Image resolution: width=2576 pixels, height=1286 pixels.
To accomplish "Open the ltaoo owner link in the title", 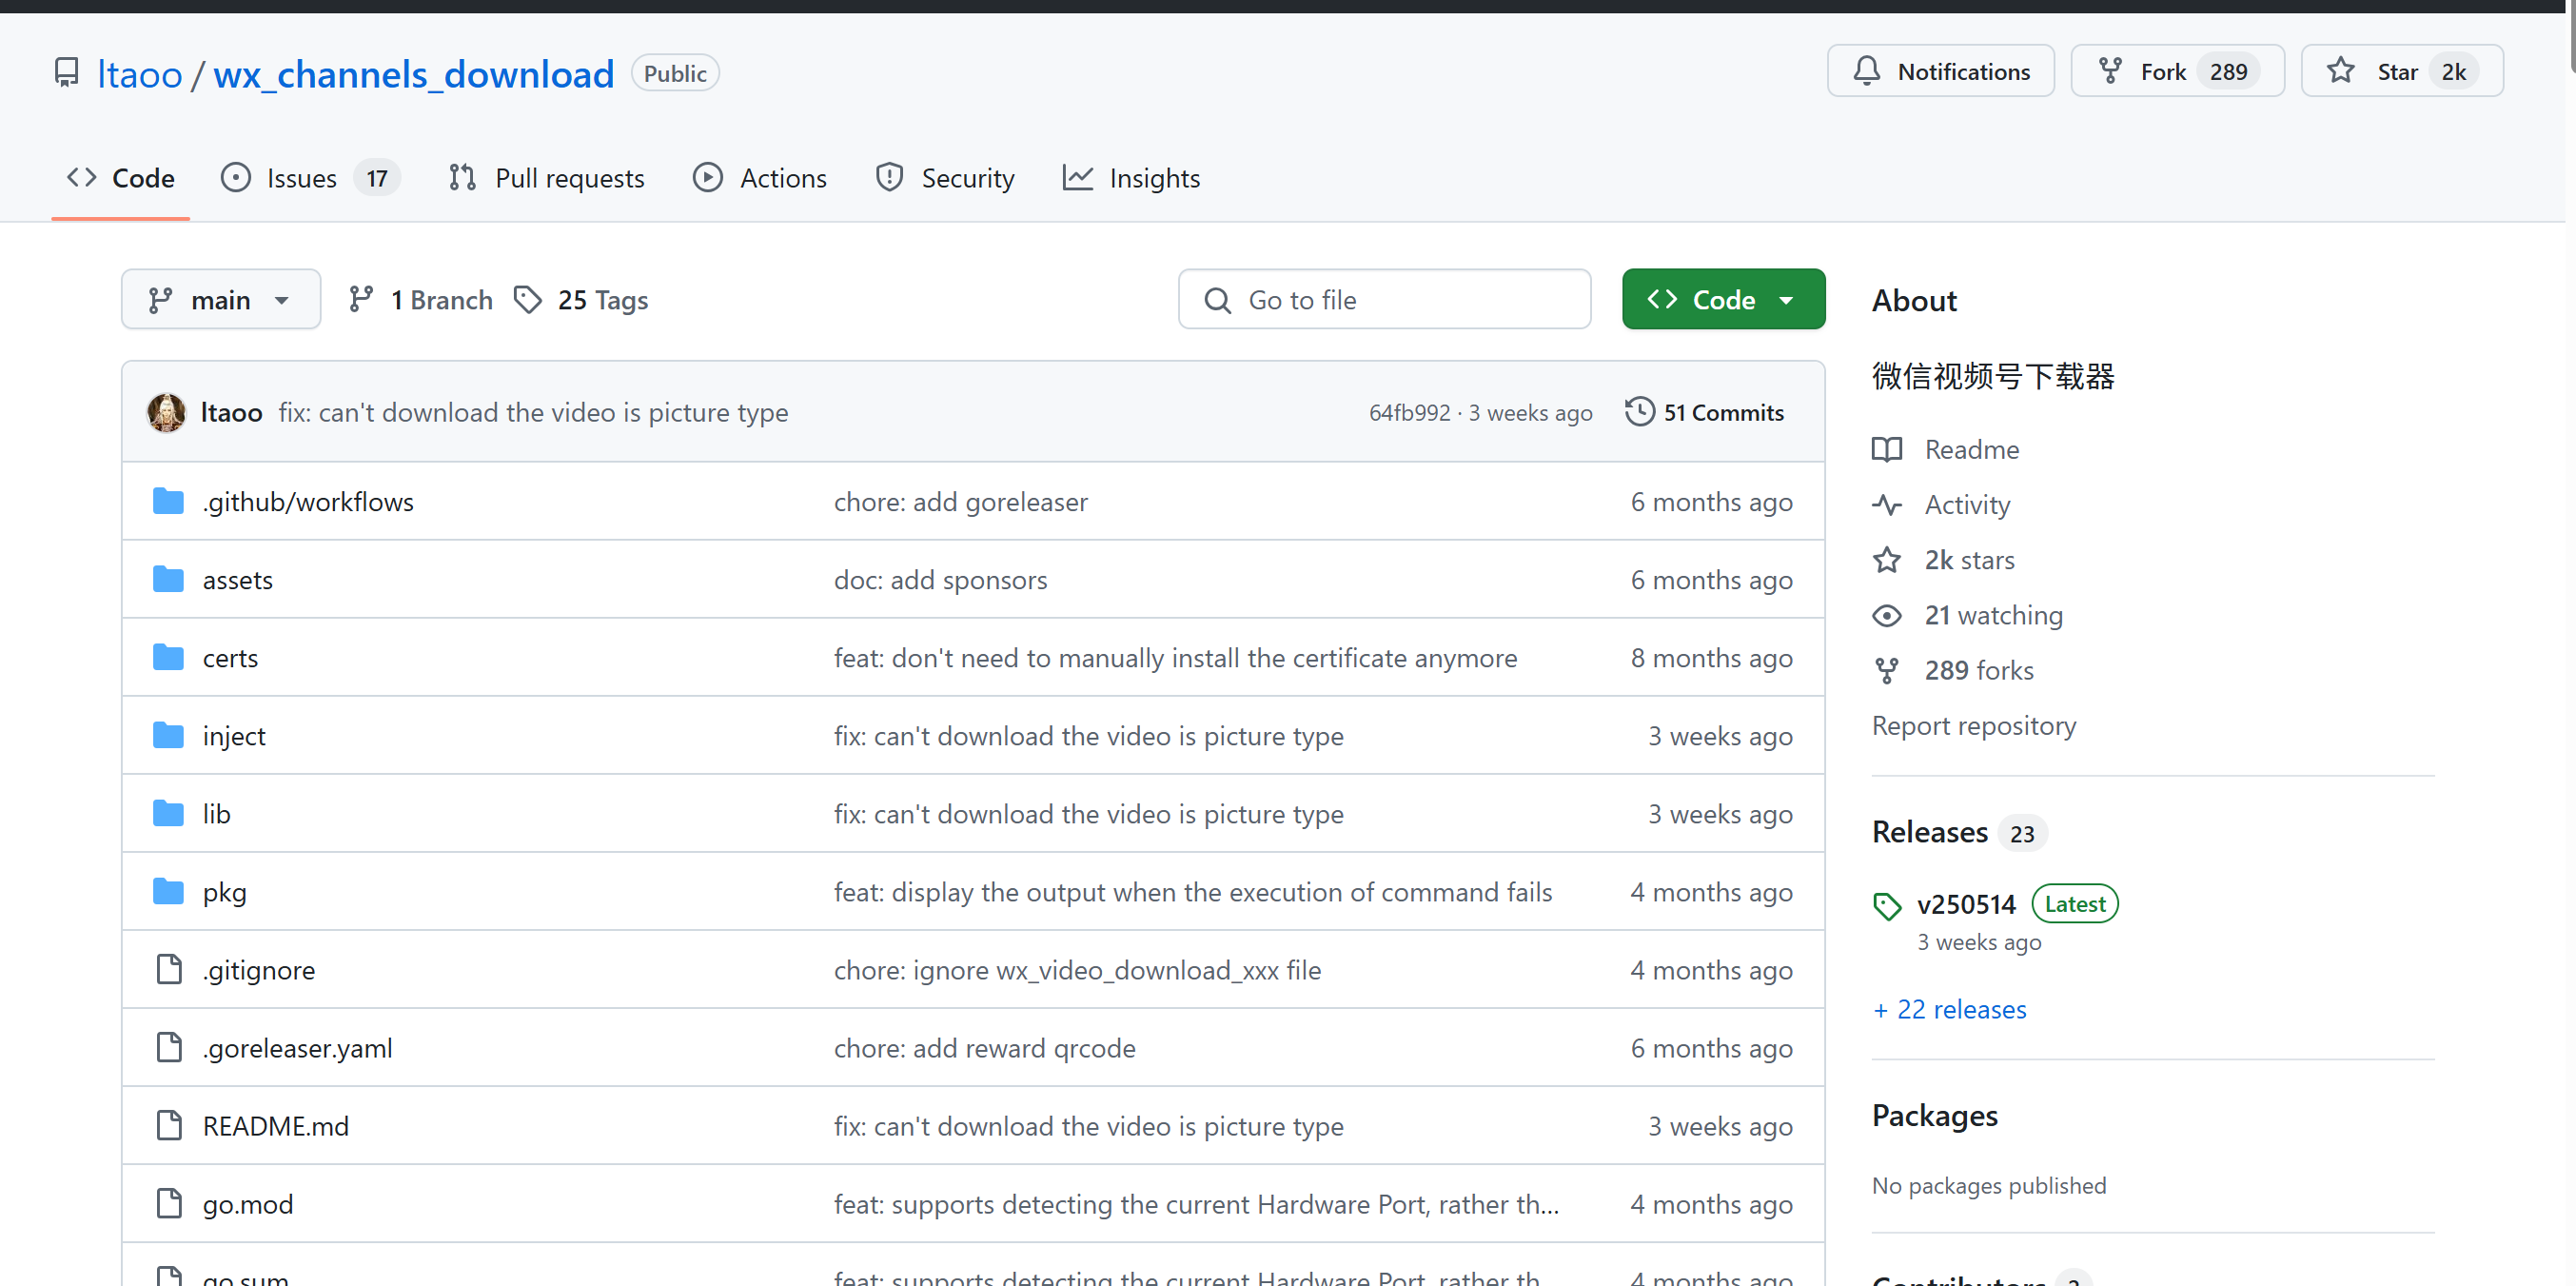I will click(x=139, y=74).
